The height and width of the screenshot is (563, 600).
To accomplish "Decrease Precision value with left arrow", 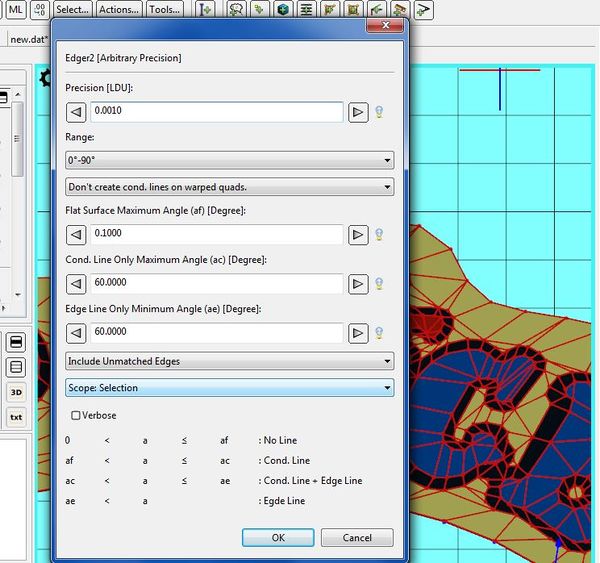I will point(76,112).
